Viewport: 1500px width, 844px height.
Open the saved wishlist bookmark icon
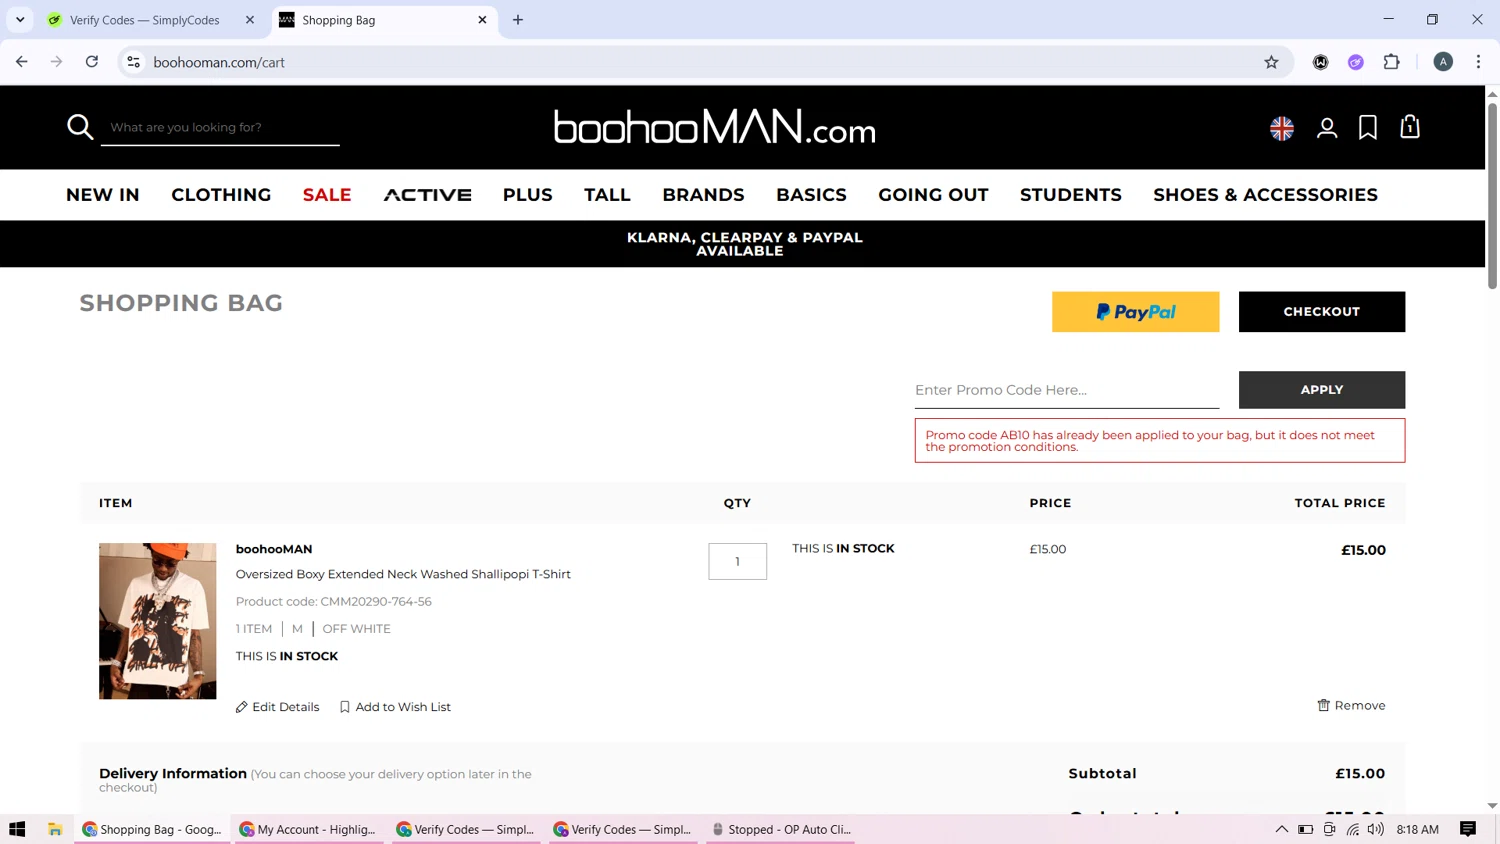[x=1368, y=127]
